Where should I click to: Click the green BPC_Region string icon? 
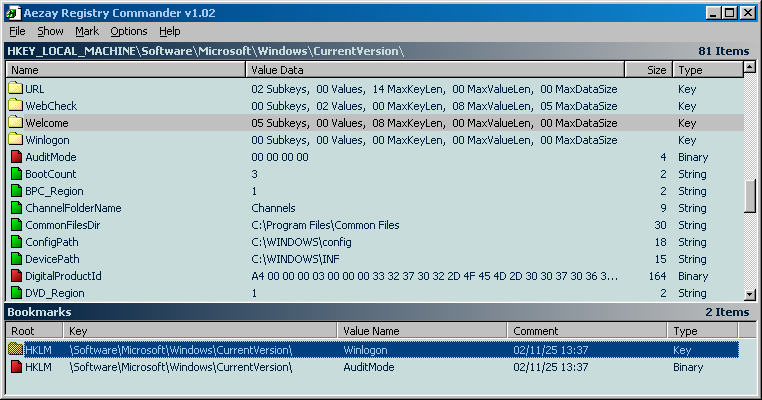point(16,191)
